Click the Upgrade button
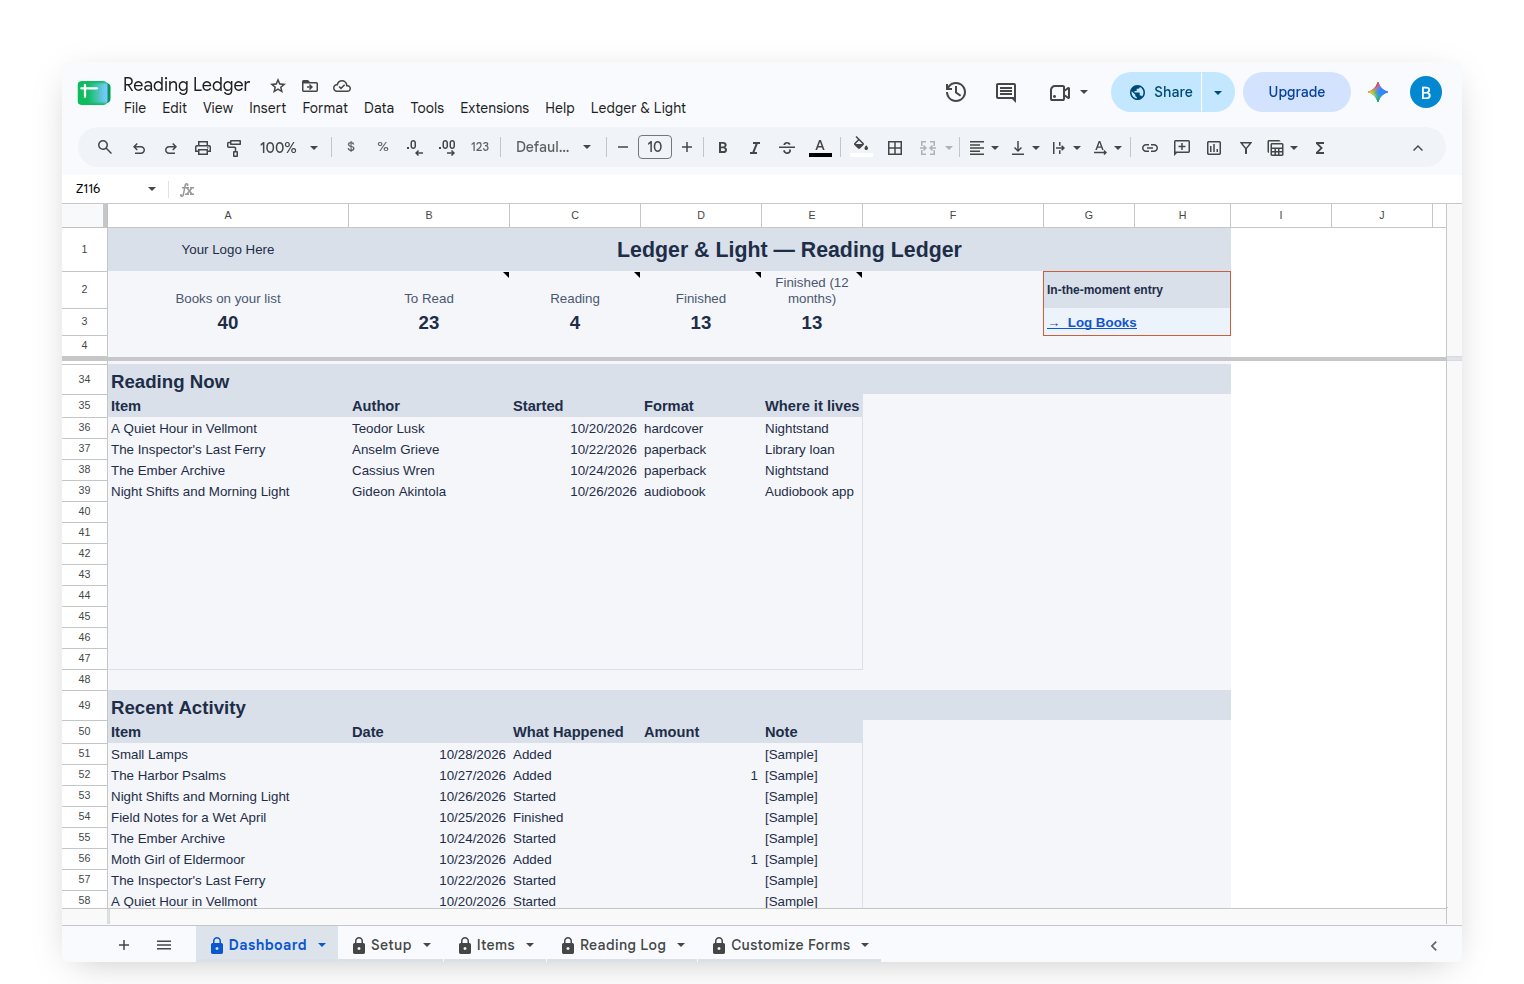 [1297, 92]
